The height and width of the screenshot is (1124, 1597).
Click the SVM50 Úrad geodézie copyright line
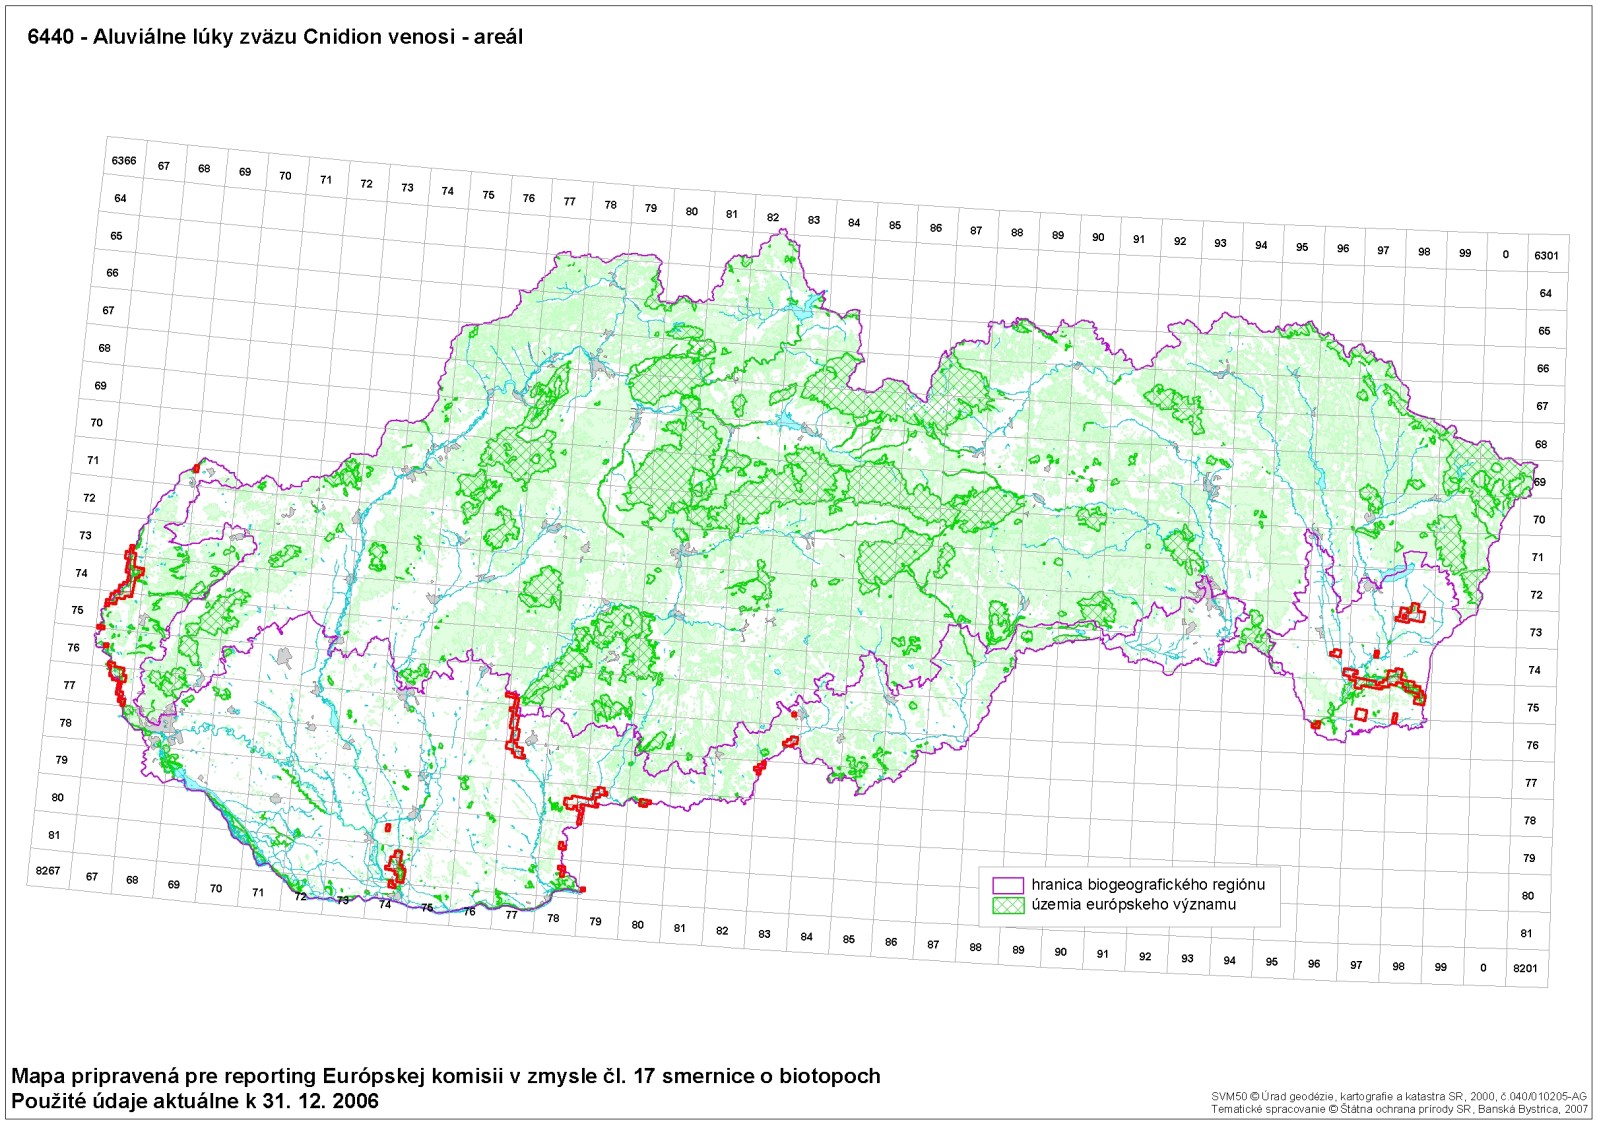pyautogui.click(x=1399, y=1097)
